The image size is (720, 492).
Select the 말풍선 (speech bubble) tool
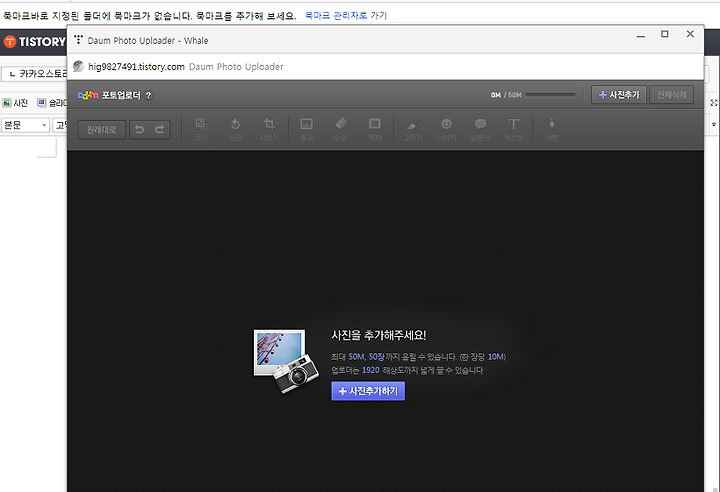pyautogui.click(x=480, y=129)
